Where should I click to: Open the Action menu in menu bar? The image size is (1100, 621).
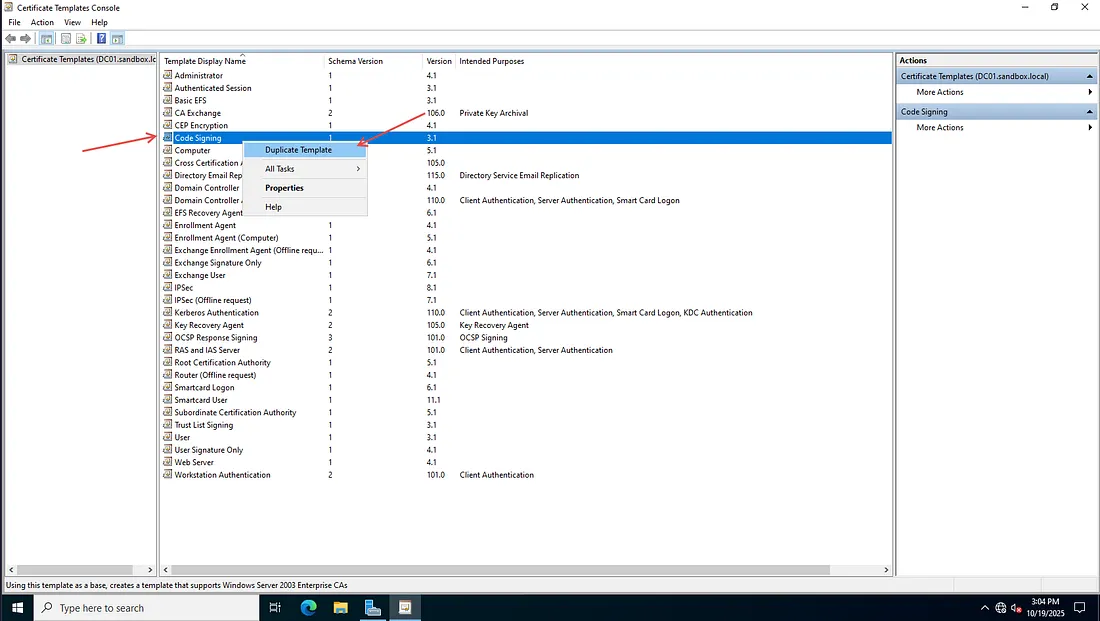(42, 22)
